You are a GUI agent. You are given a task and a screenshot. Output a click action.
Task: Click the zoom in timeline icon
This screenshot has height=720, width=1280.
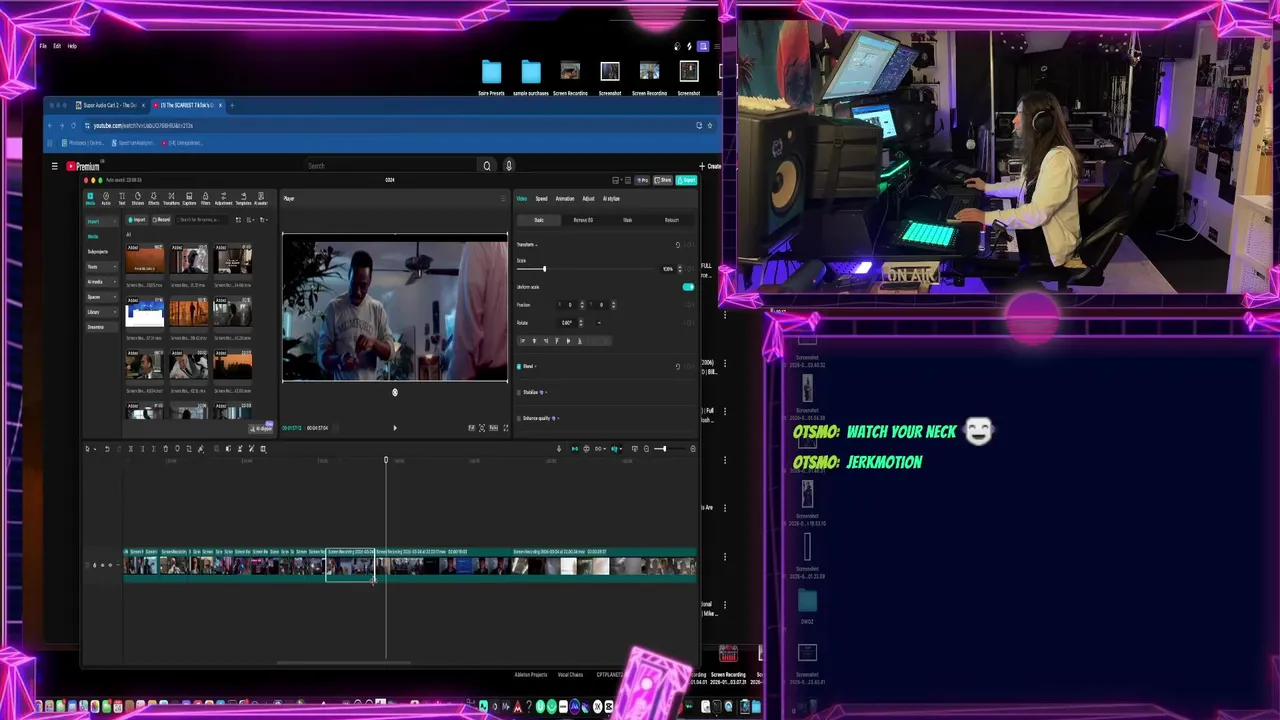[x=693, y=449]
